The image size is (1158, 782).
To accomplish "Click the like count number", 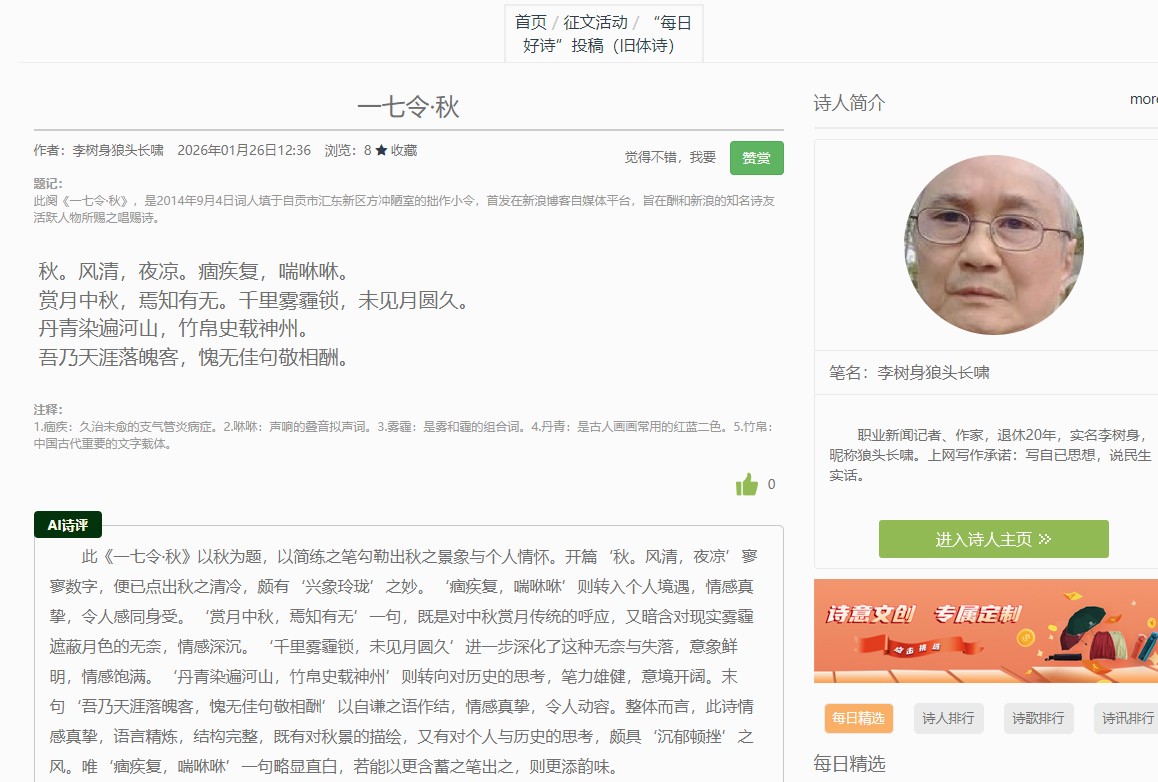I will click(771, 485).
